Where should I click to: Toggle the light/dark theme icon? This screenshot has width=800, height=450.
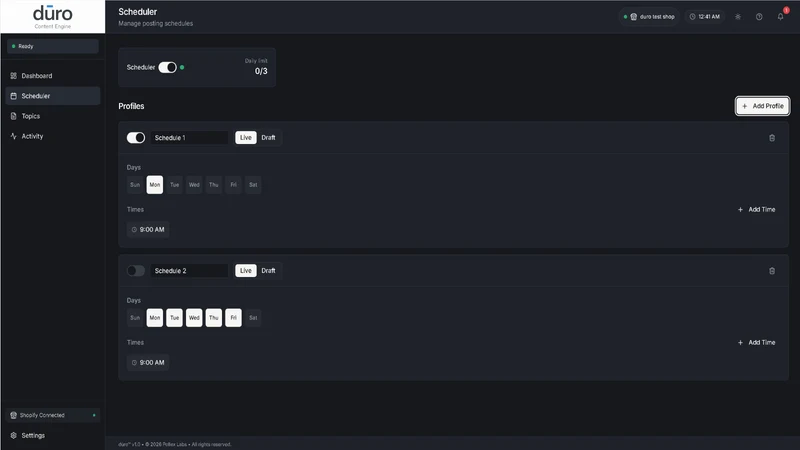738,17
